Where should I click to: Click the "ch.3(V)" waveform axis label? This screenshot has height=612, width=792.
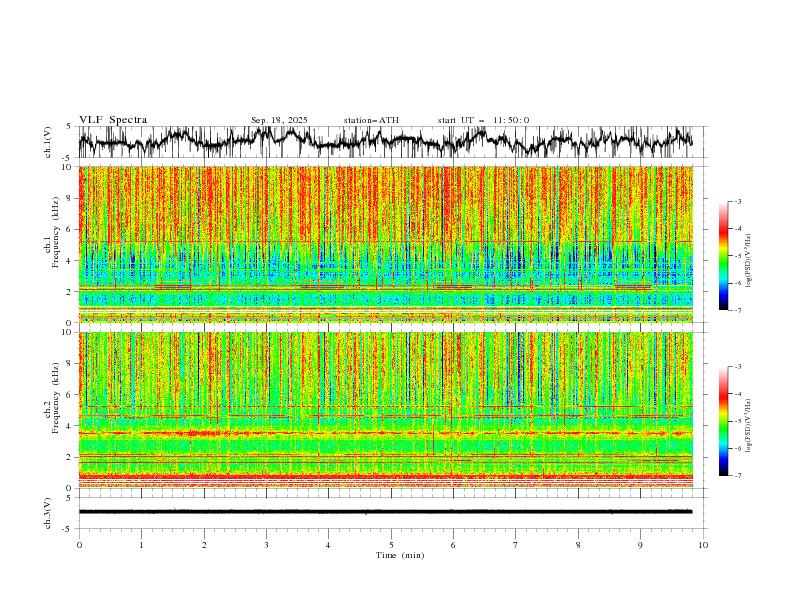click(48, 513)
